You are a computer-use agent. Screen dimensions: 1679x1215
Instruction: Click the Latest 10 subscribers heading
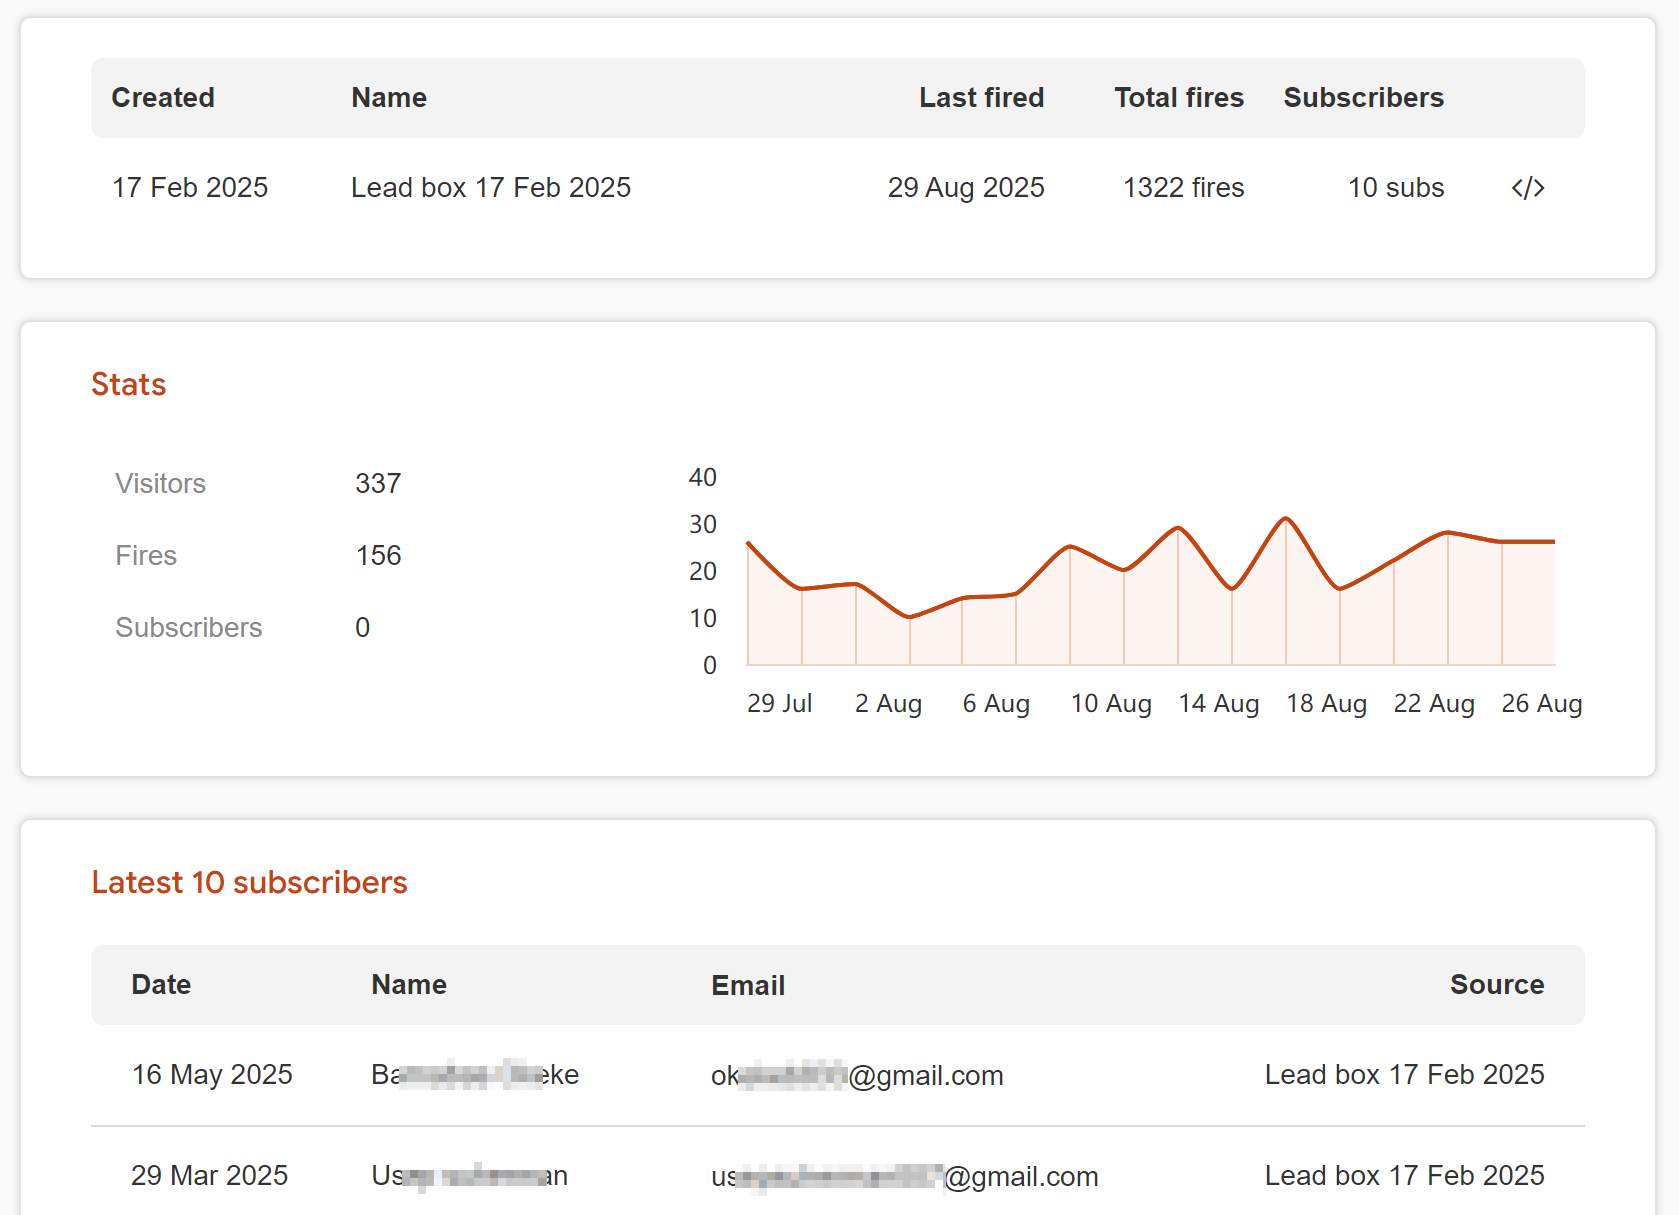tap(249, 882)
